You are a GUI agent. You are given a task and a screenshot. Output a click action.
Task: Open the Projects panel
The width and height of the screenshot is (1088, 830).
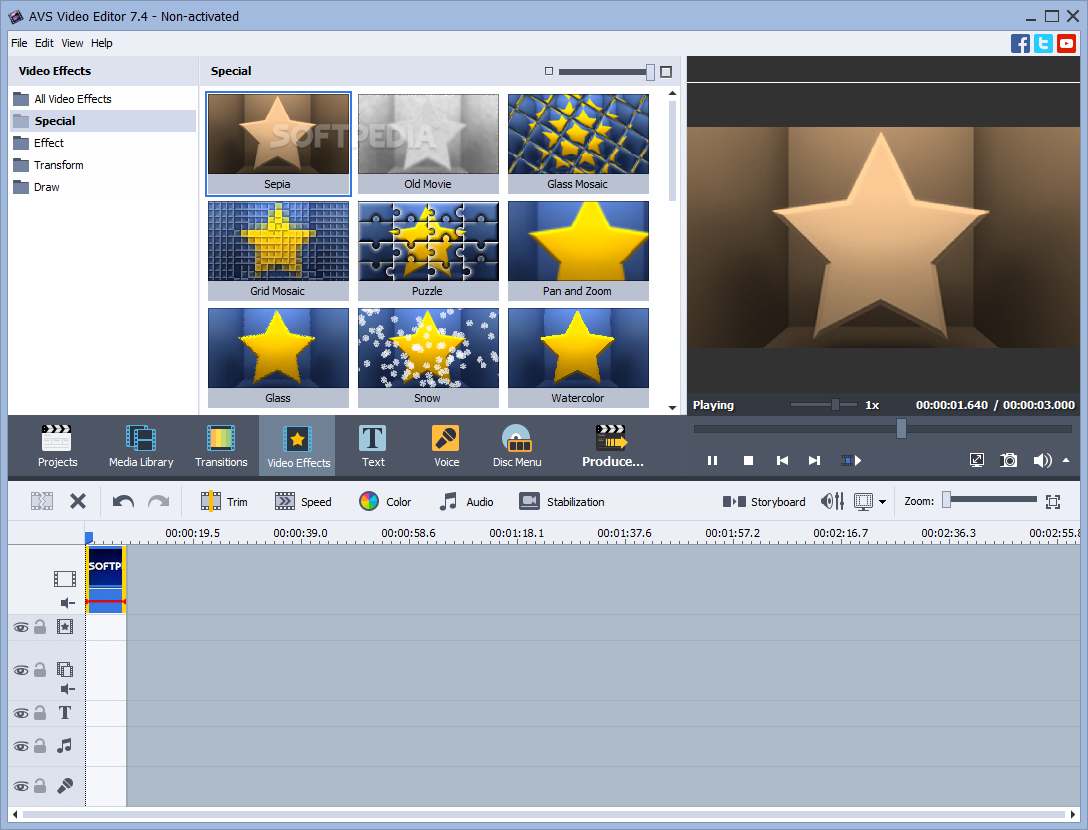[x=57, y=446]
